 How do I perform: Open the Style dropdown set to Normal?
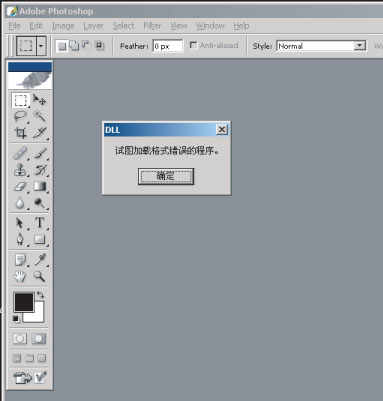(321, 46)
